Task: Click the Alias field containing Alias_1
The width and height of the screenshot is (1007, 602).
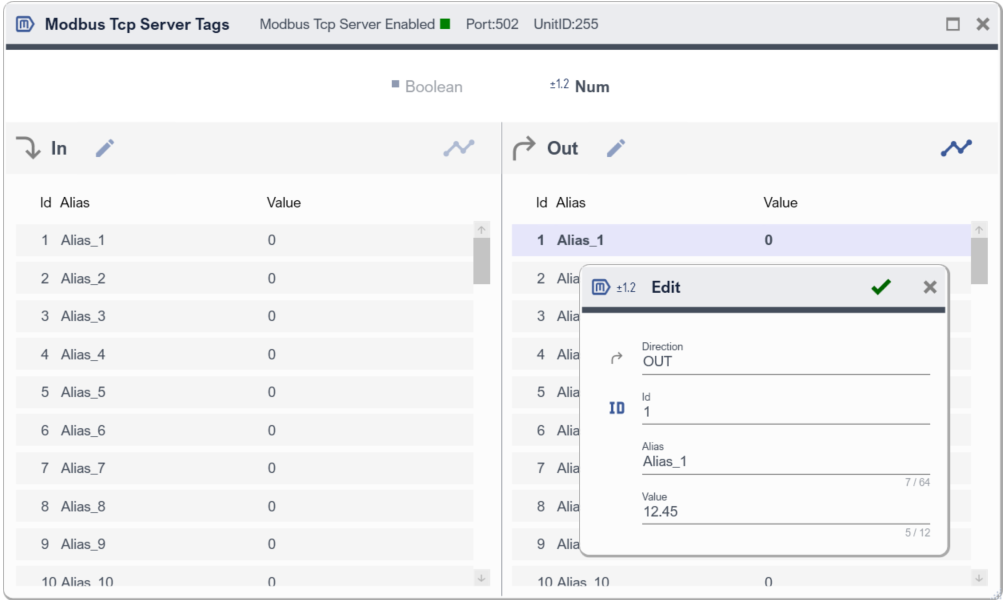Action: coord(785,462)
